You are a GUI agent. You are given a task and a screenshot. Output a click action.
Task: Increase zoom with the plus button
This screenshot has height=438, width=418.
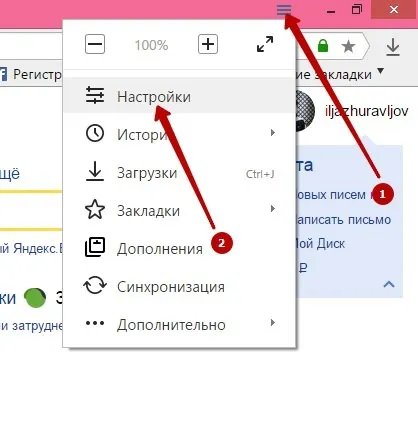(x=208, y=44)
